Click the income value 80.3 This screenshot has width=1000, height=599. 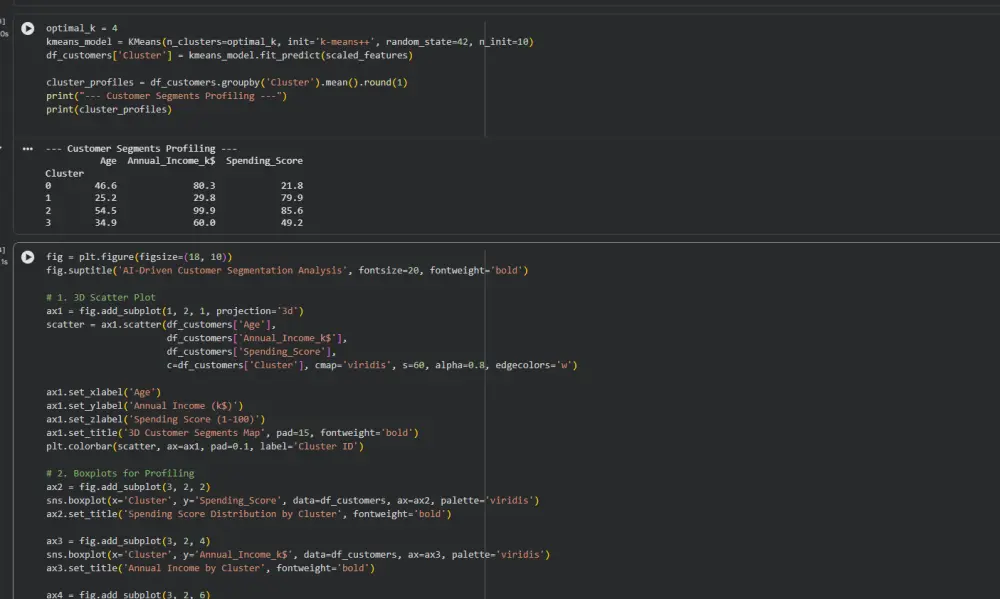coord(204,186)
